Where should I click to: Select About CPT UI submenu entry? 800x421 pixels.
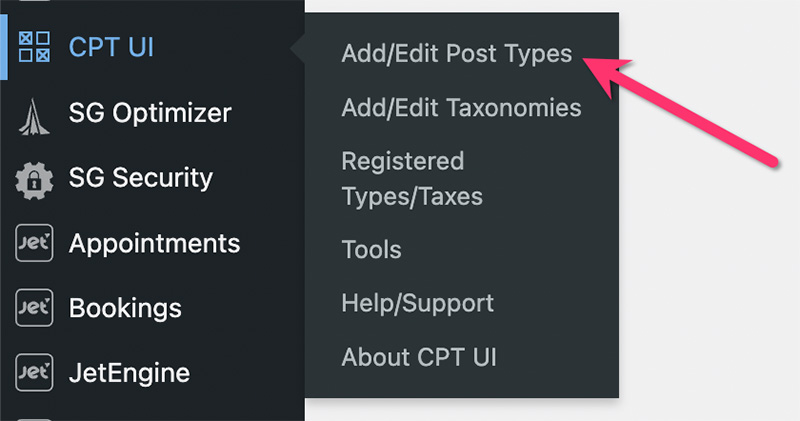pos(419,357)
